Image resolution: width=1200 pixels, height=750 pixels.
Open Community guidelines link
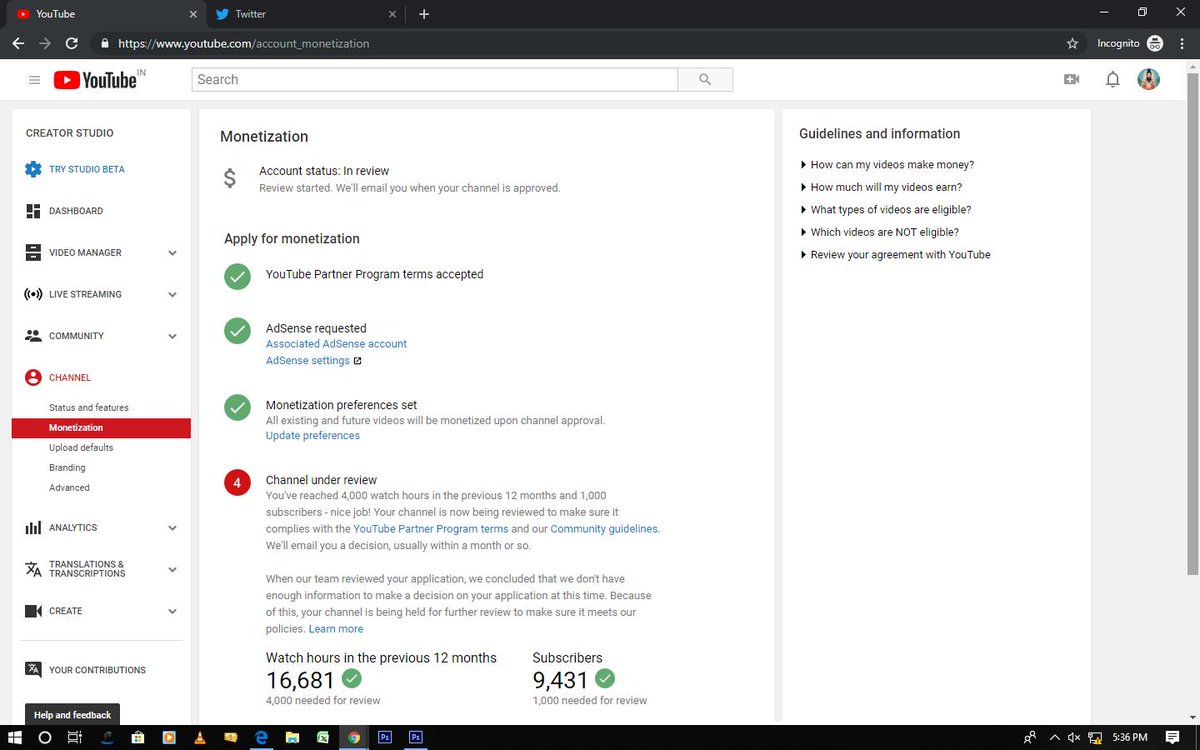point(604,529)
